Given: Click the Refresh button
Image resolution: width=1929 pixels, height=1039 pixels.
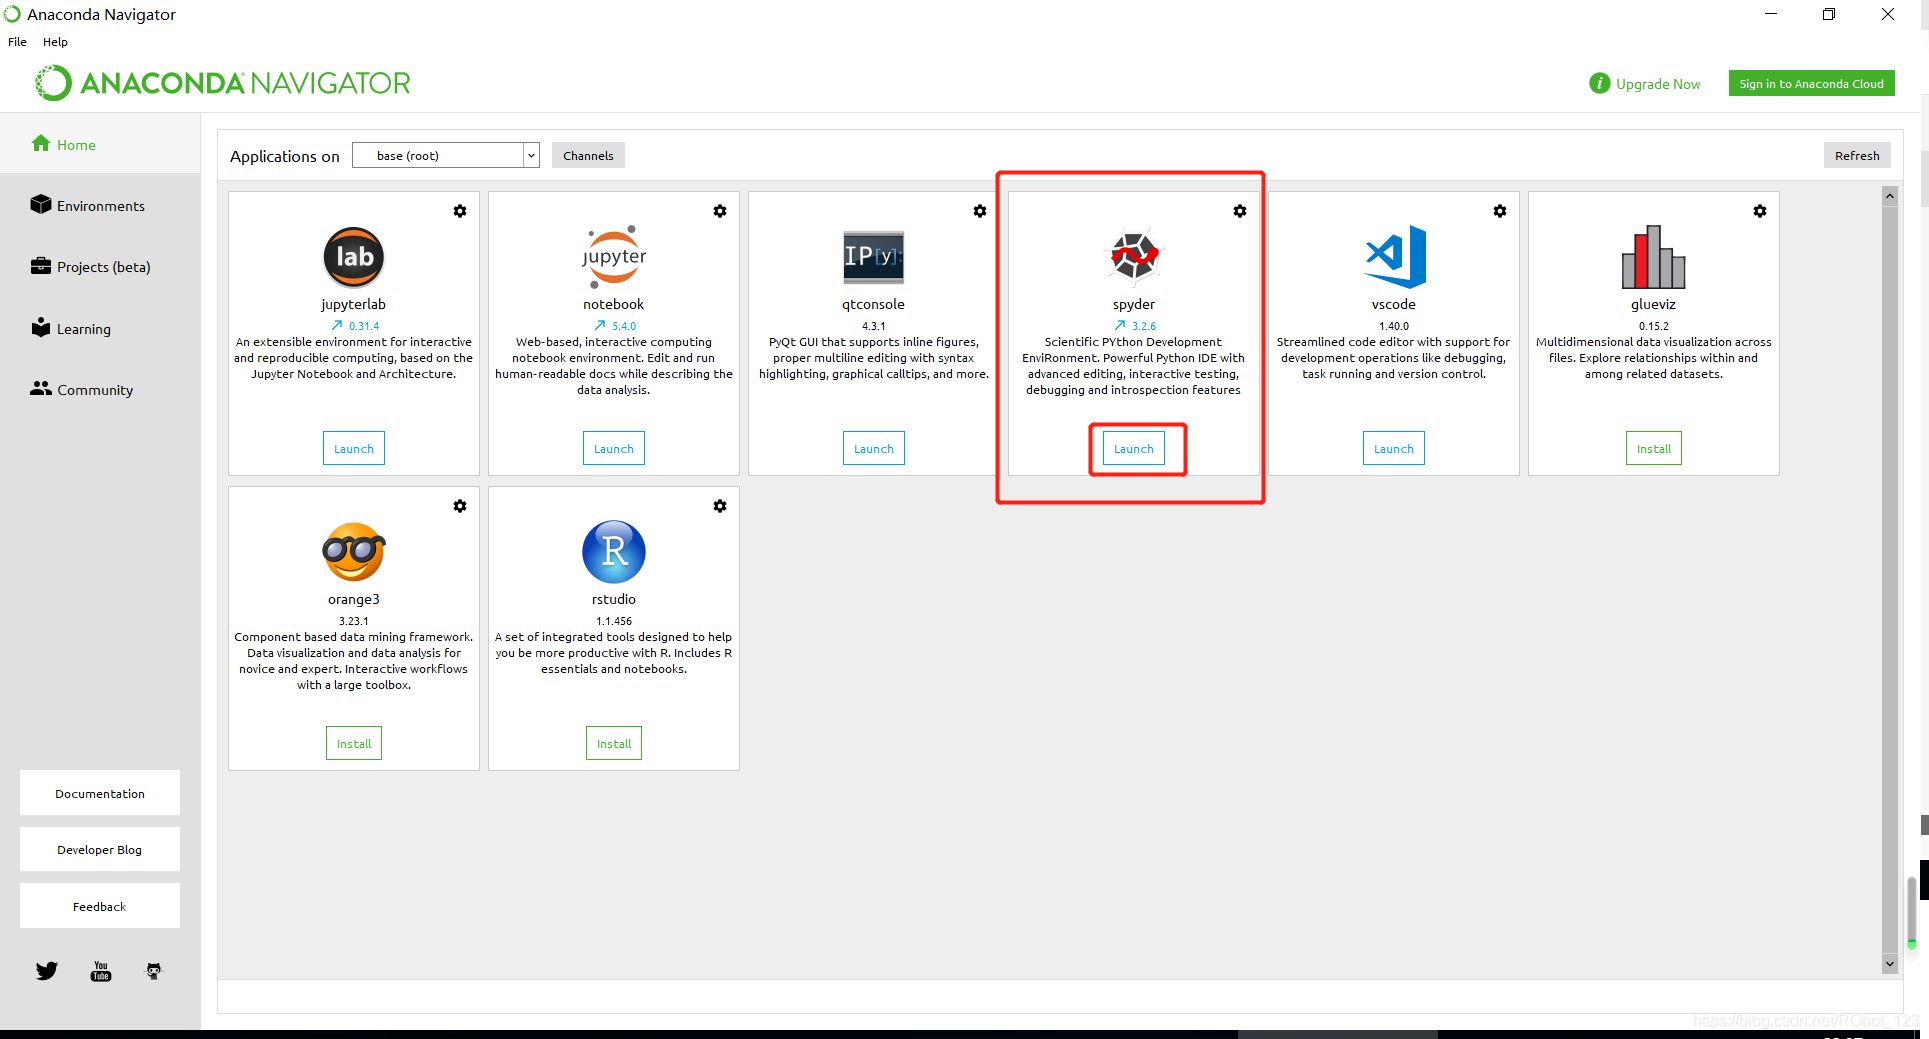Looking at the screenshot, I should tap(1857, 156).
